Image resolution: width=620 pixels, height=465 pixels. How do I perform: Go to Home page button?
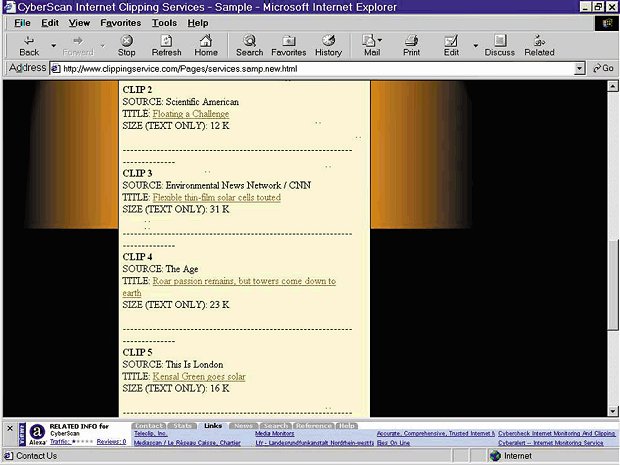point(206,46)
